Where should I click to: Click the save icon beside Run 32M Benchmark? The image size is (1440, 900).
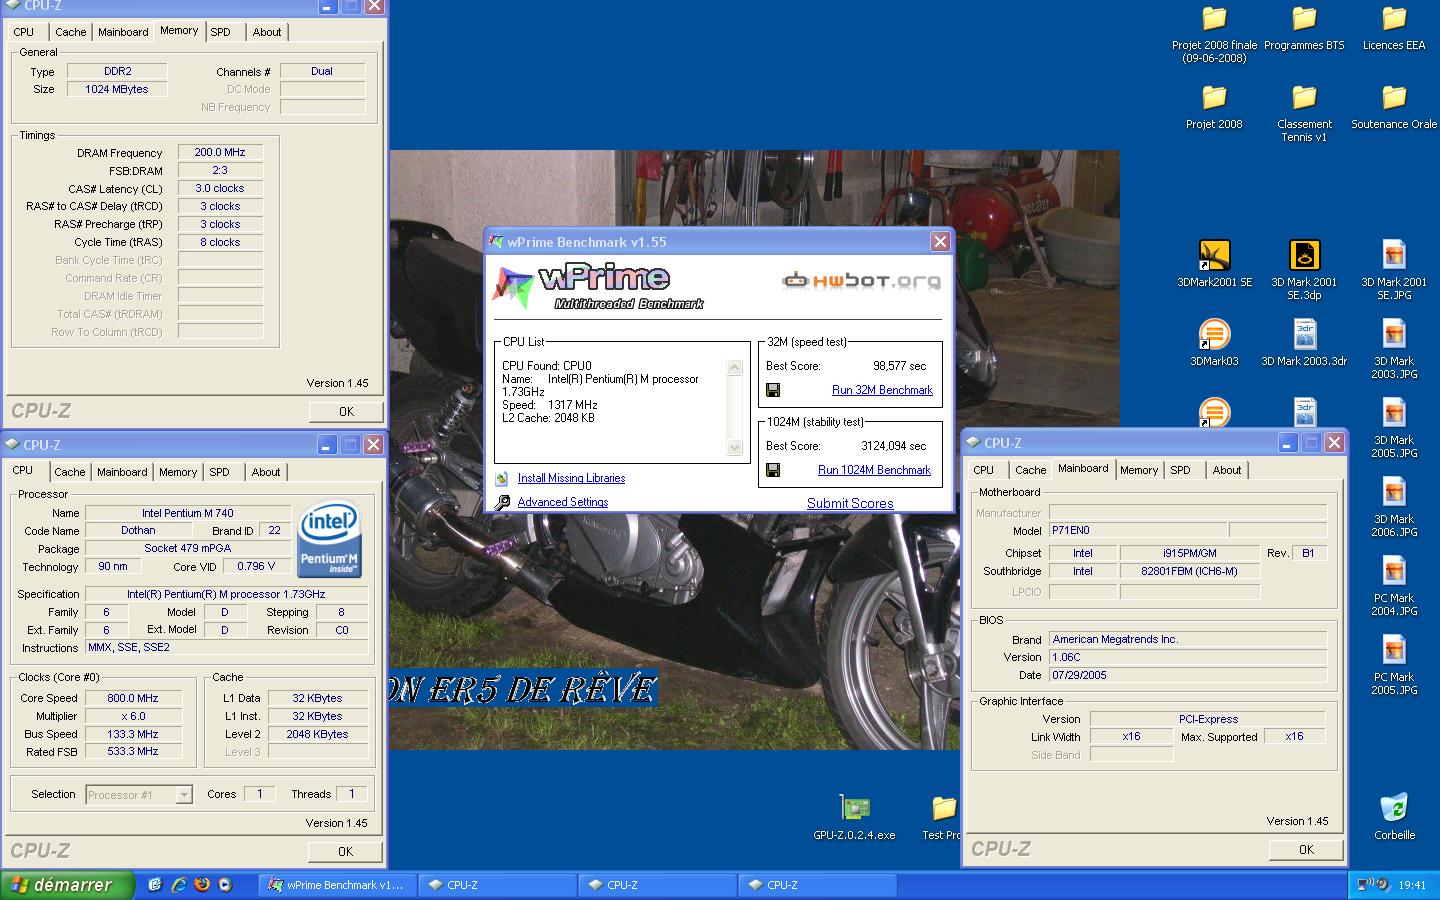pos(773,390)
